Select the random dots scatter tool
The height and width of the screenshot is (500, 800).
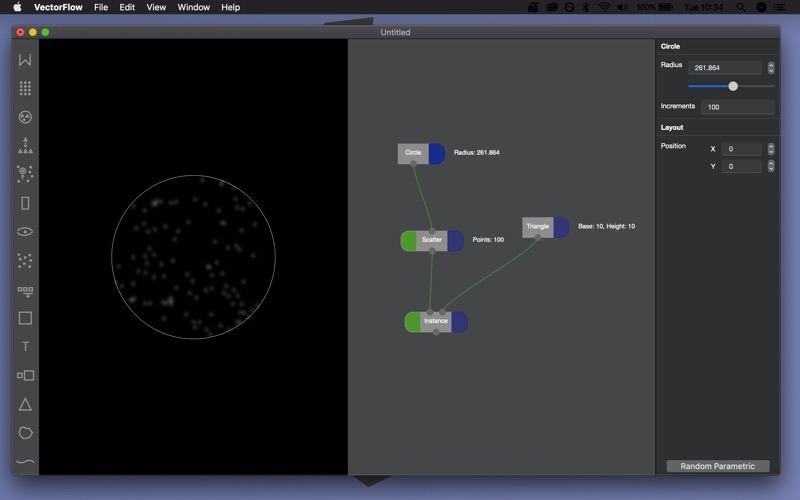coord(25,261)
